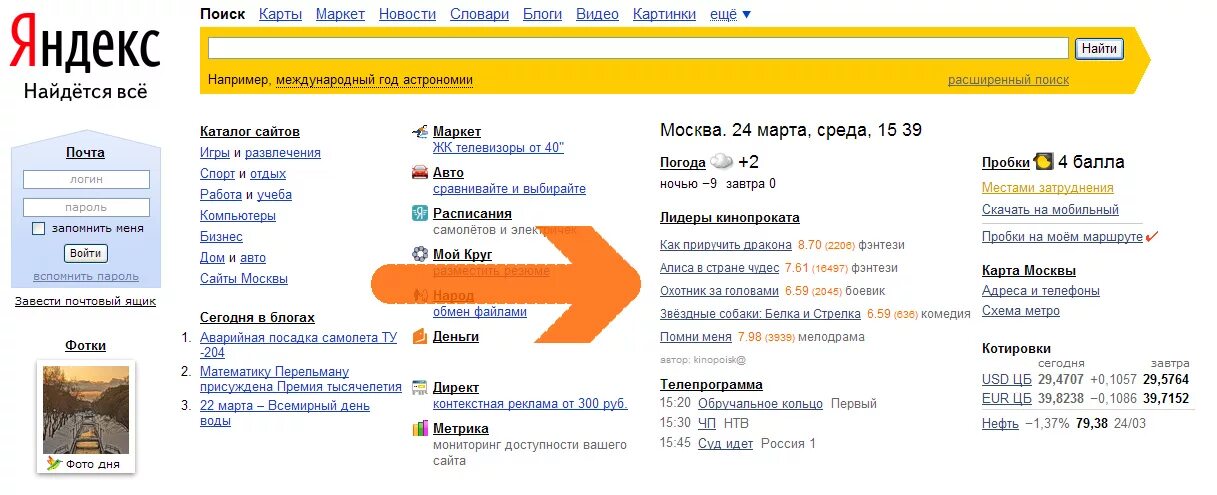
Task: Open Скачать на мобильный link
Action: point(1050,210)
